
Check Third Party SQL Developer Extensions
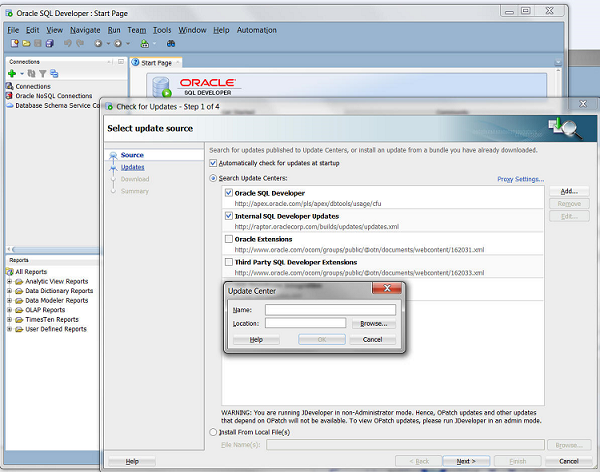point(229,262)
